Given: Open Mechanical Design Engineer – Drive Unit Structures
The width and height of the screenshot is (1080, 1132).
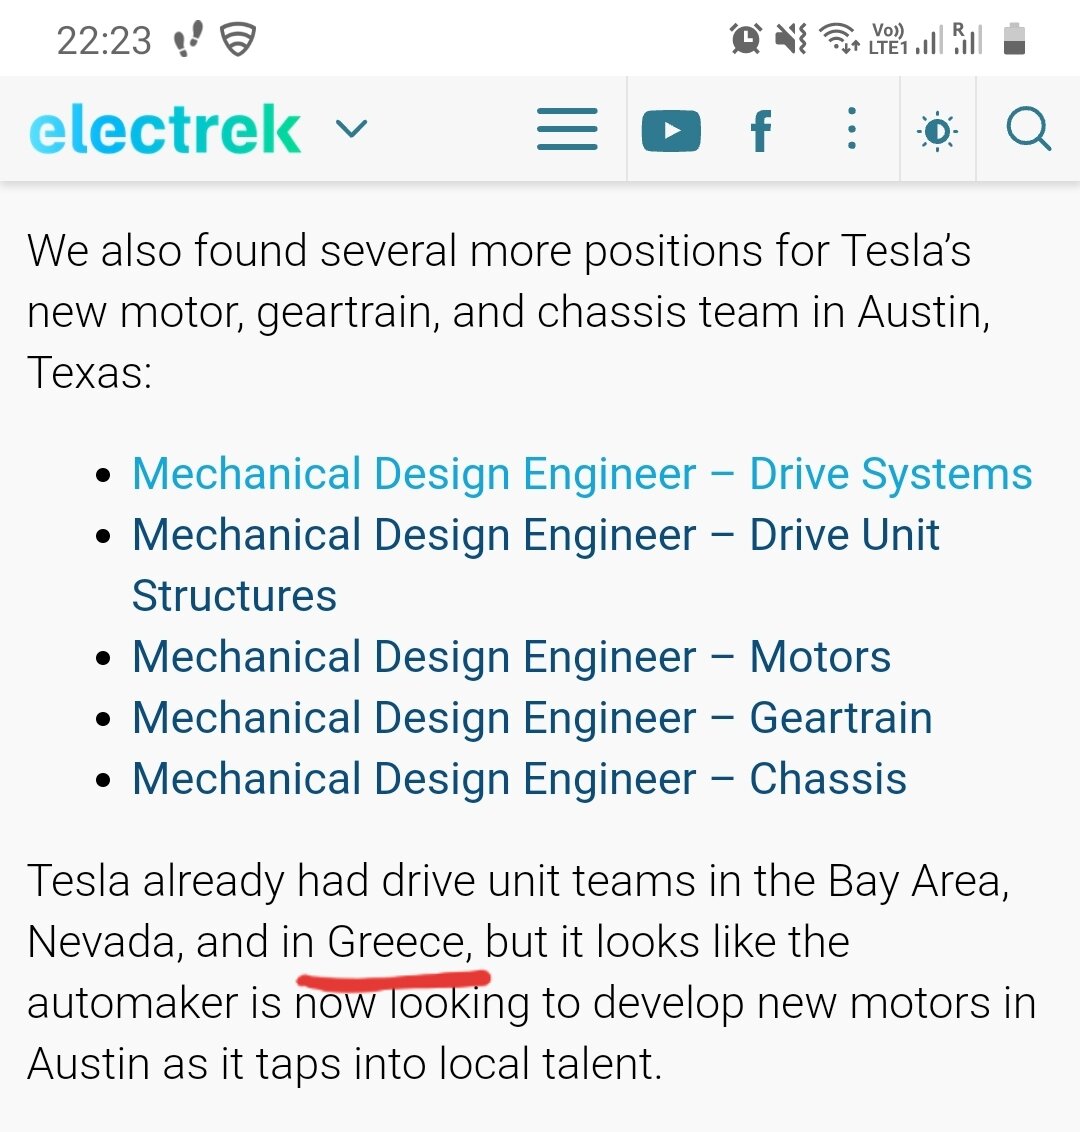Looking at the screenshot, I should tap(536, 565).
